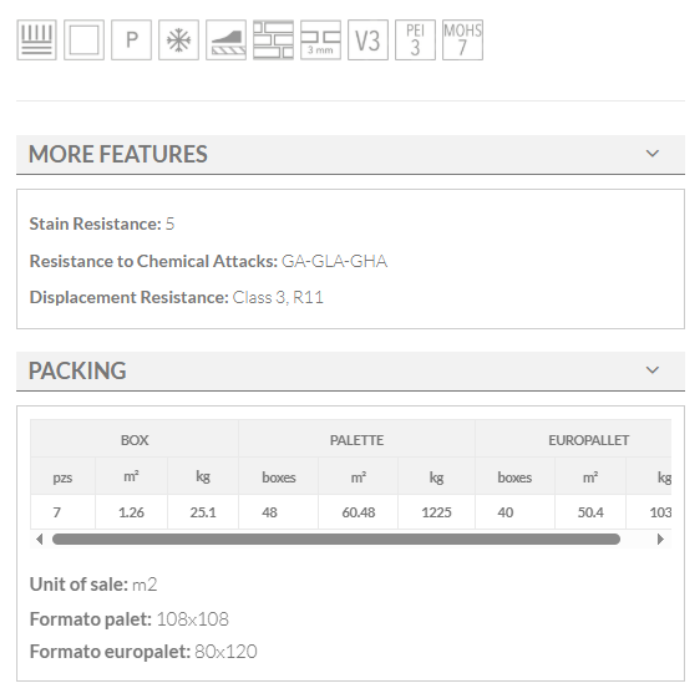The height and width of the screenshot is (700, 700).
Task: Collapse the More Features section chevron
Action: (653, 154)
